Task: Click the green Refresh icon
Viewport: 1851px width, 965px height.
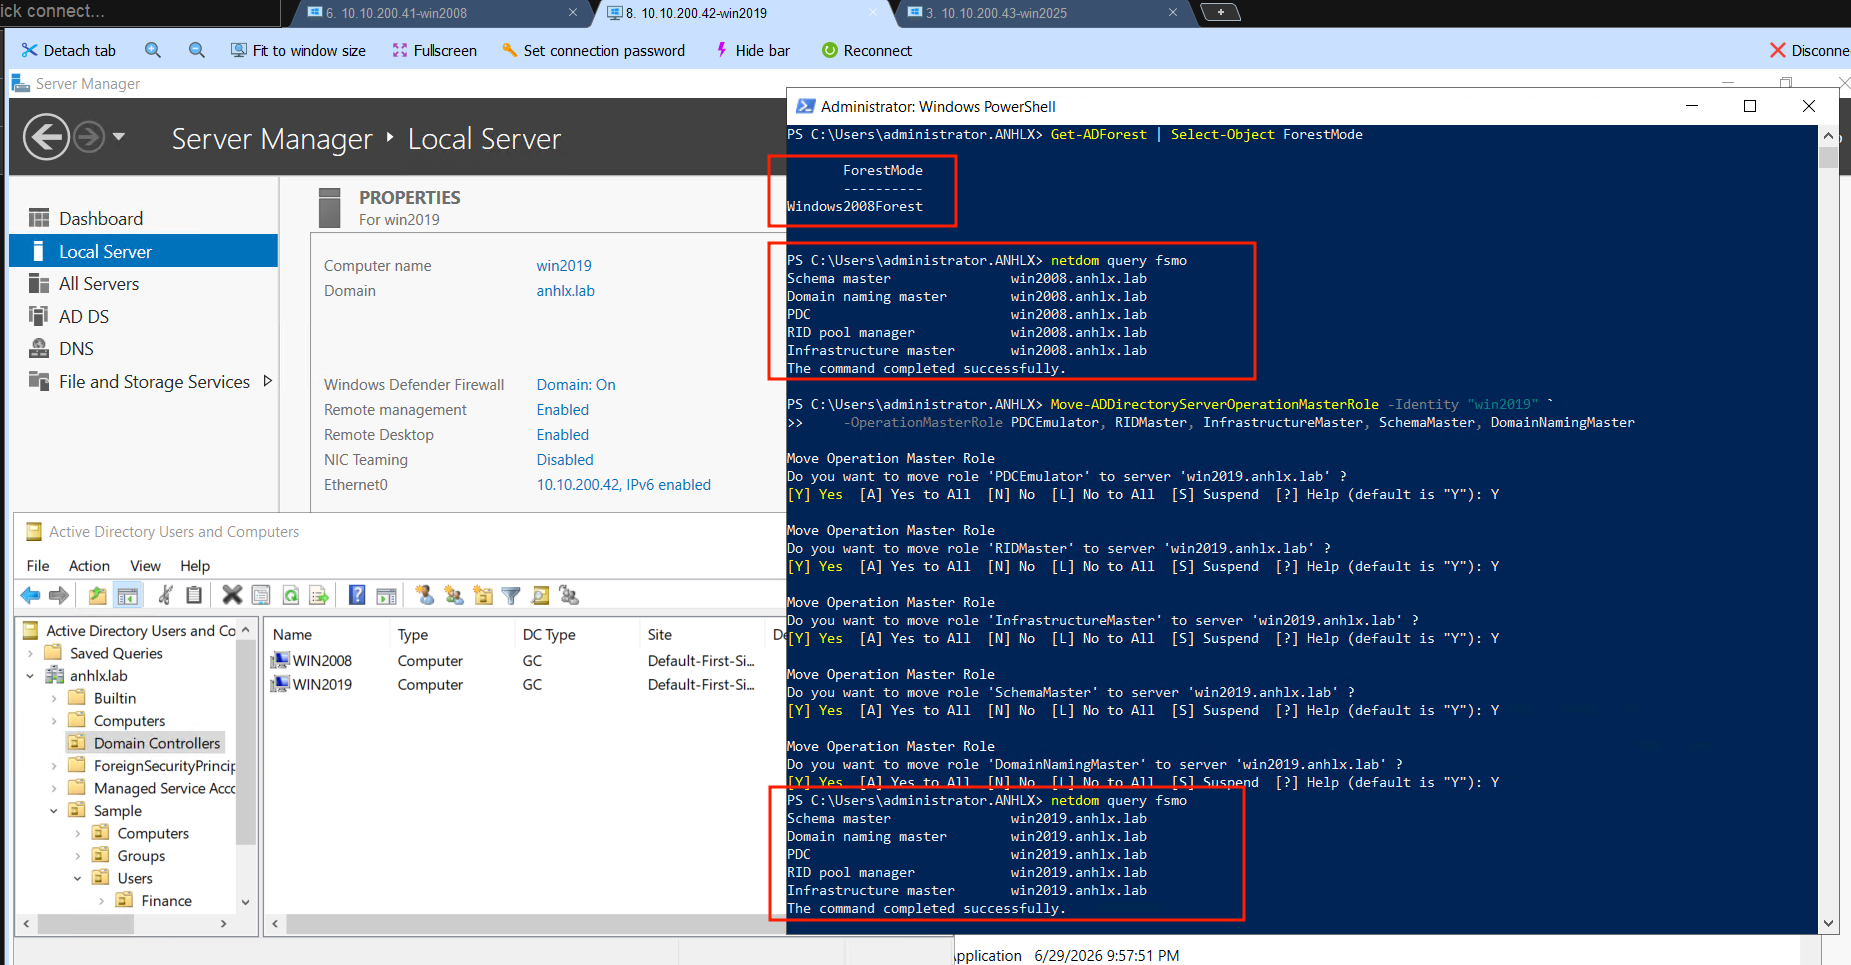Action: [290, 596]
